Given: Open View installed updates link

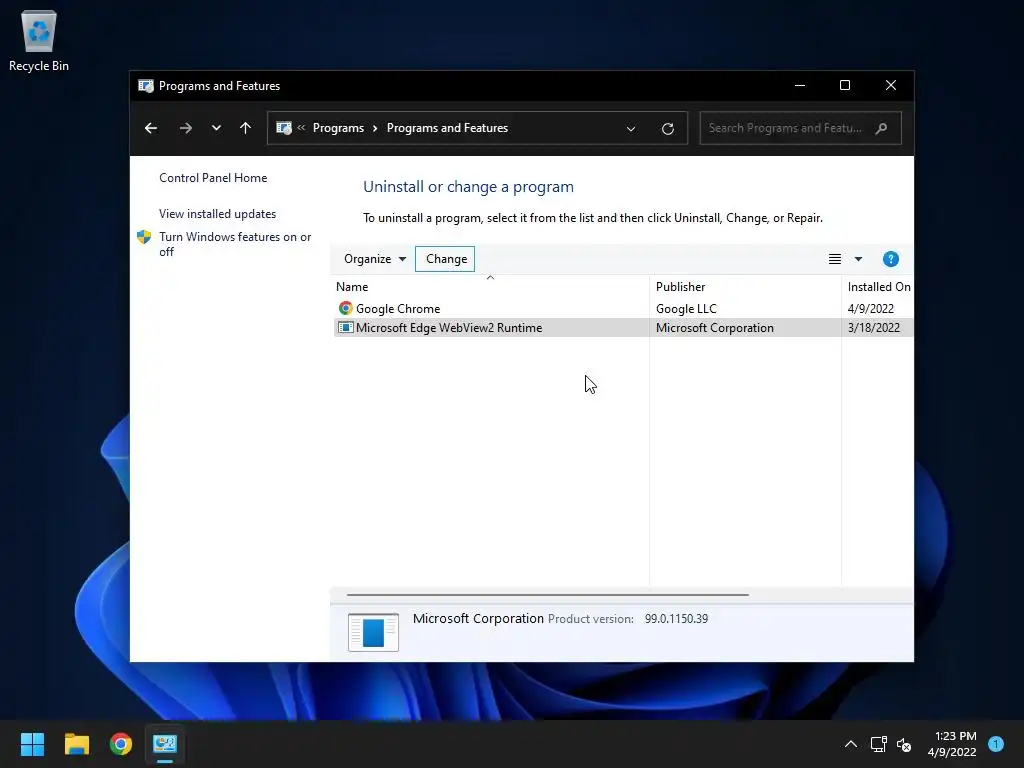Looking at the screenshot, I should (x=217, y=214).
